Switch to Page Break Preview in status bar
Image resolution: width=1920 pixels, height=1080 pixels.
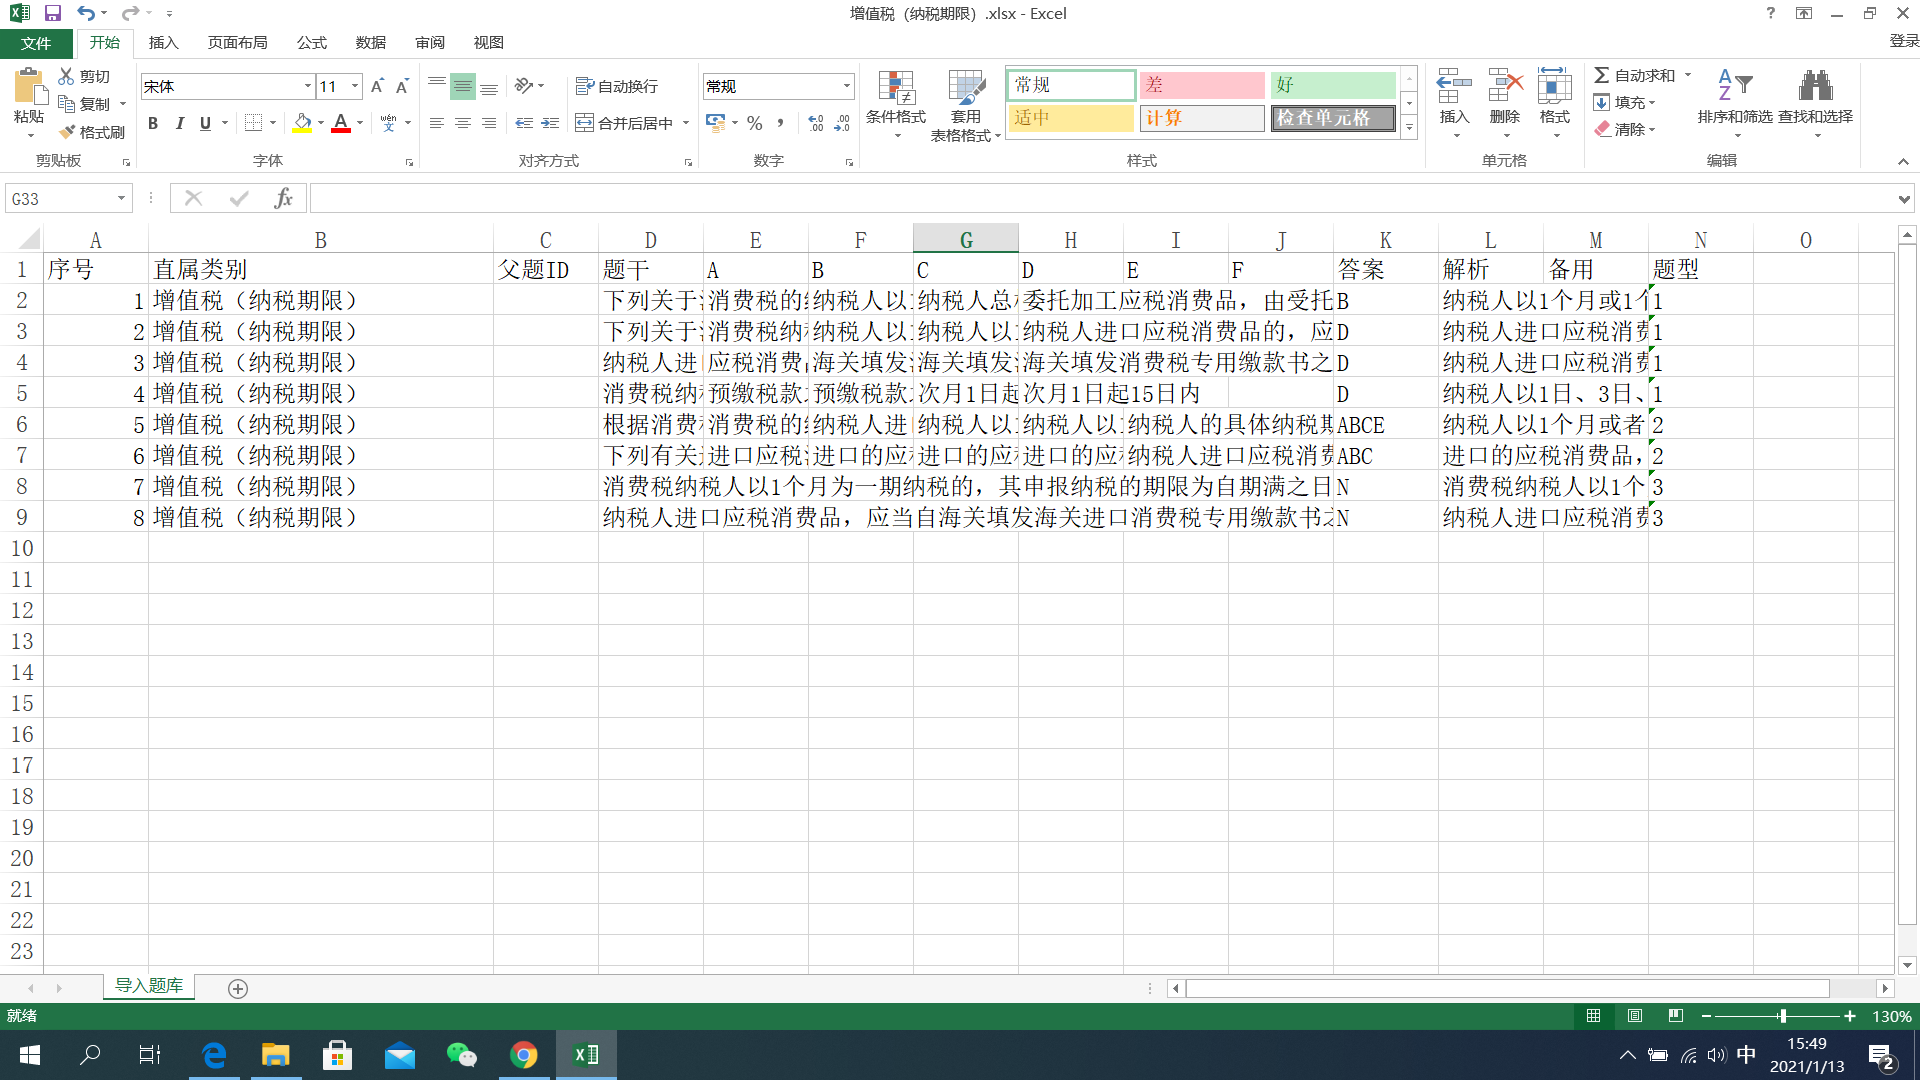pyautogui.click(x=1676, y=1016)
